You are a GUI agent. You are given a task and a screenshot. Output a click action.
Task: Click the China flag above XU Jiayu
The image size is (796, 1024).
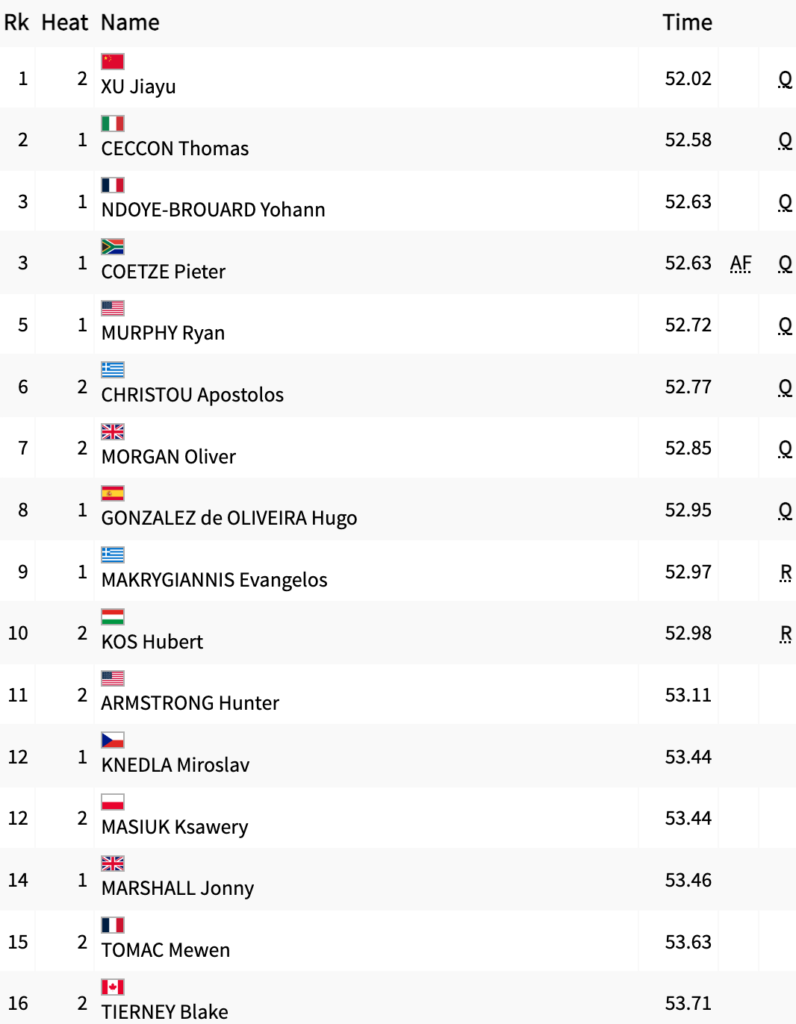tap(112, 61)
